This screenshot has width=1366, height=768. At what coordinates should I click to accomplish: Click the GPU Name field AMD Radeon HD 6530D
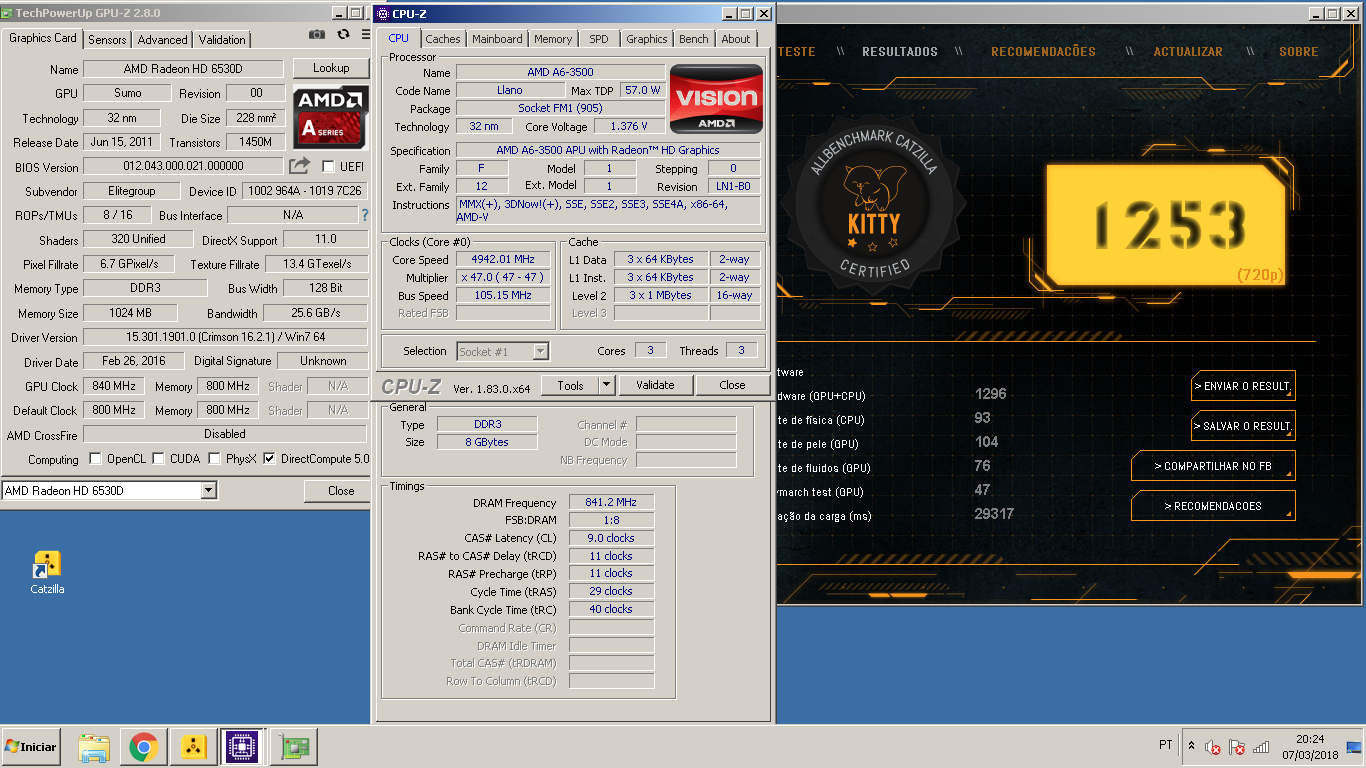(x=184, y=69)
